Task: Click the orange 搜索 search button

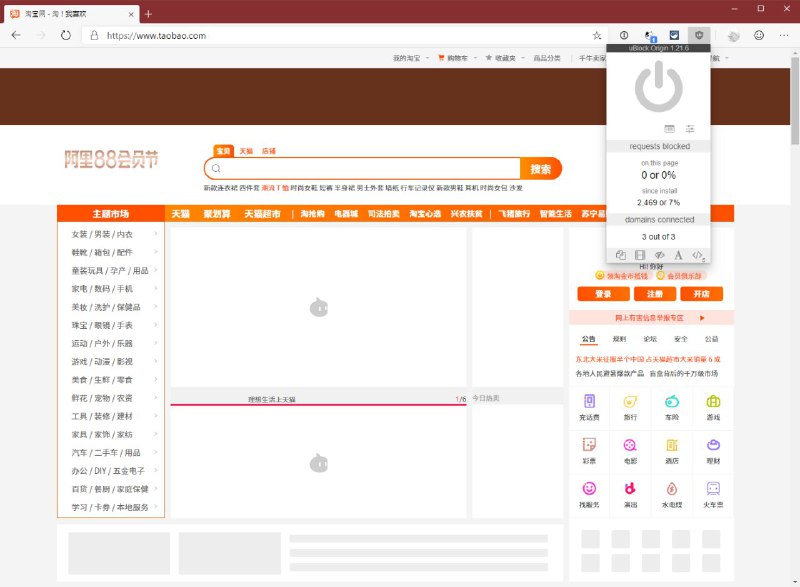Action: [x=541, y=169]
